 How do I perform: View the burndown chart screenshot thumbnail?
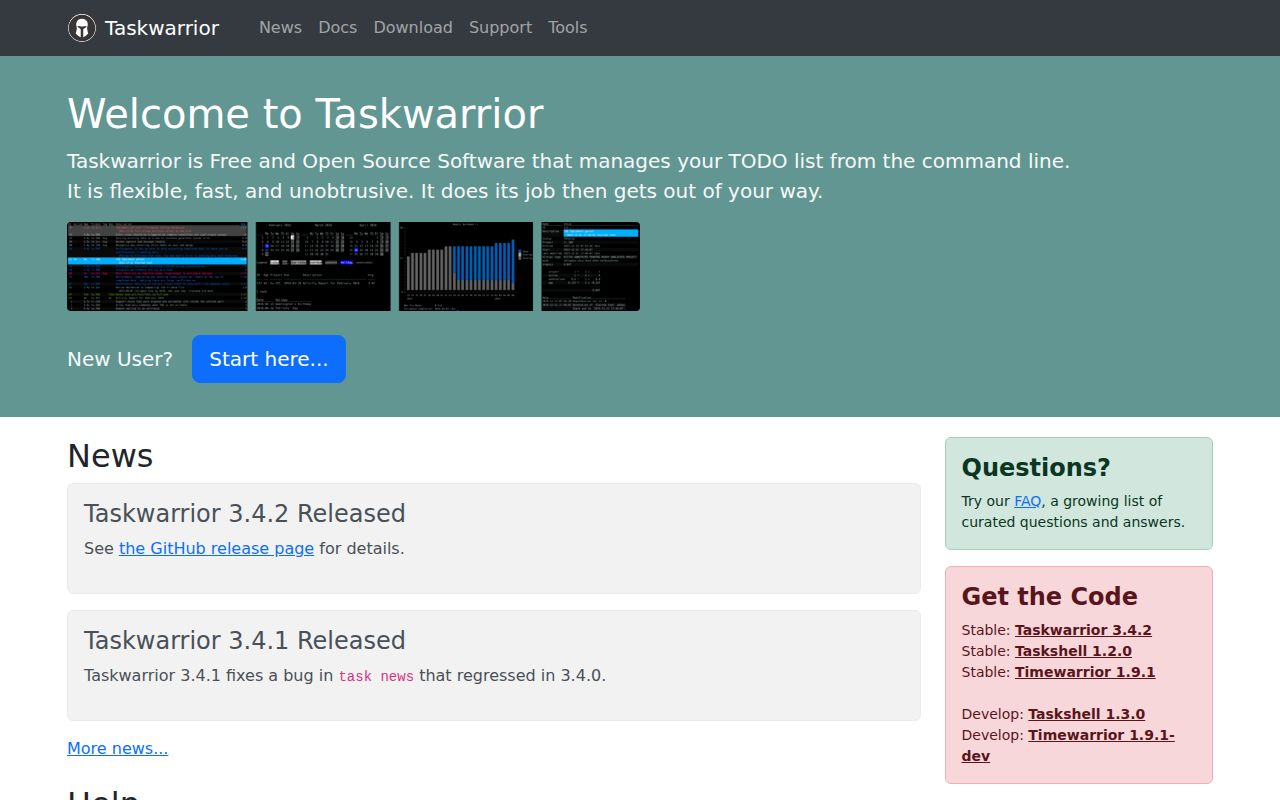tap(466, 266)
